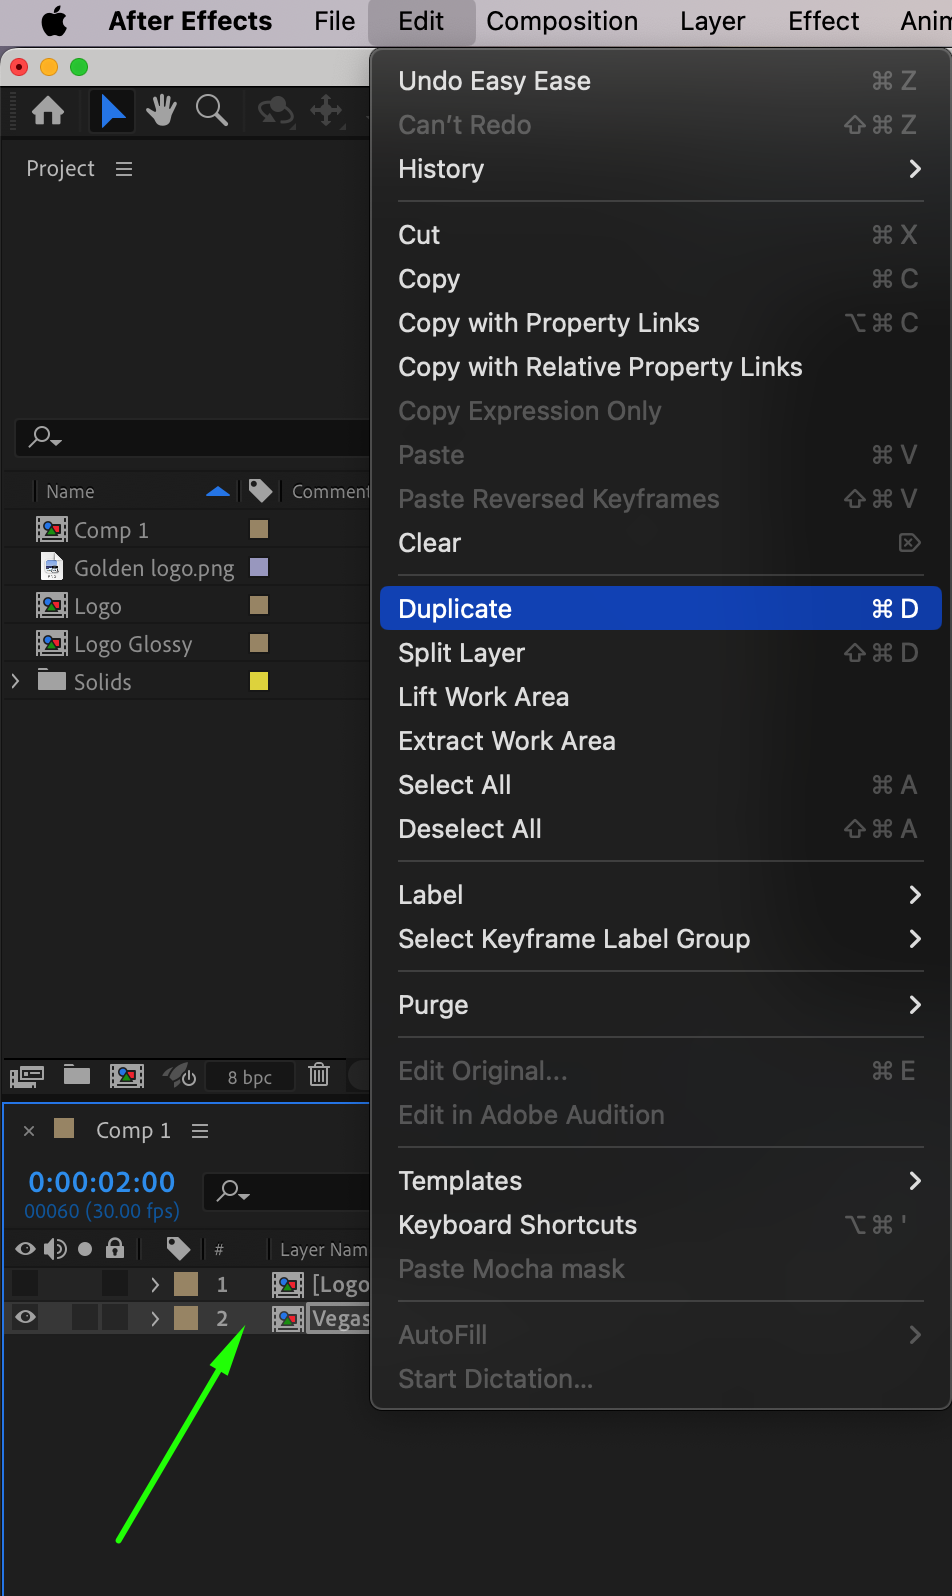Create a new composition icon
The image size is (952, 1596).
[x=127, y=1076]
